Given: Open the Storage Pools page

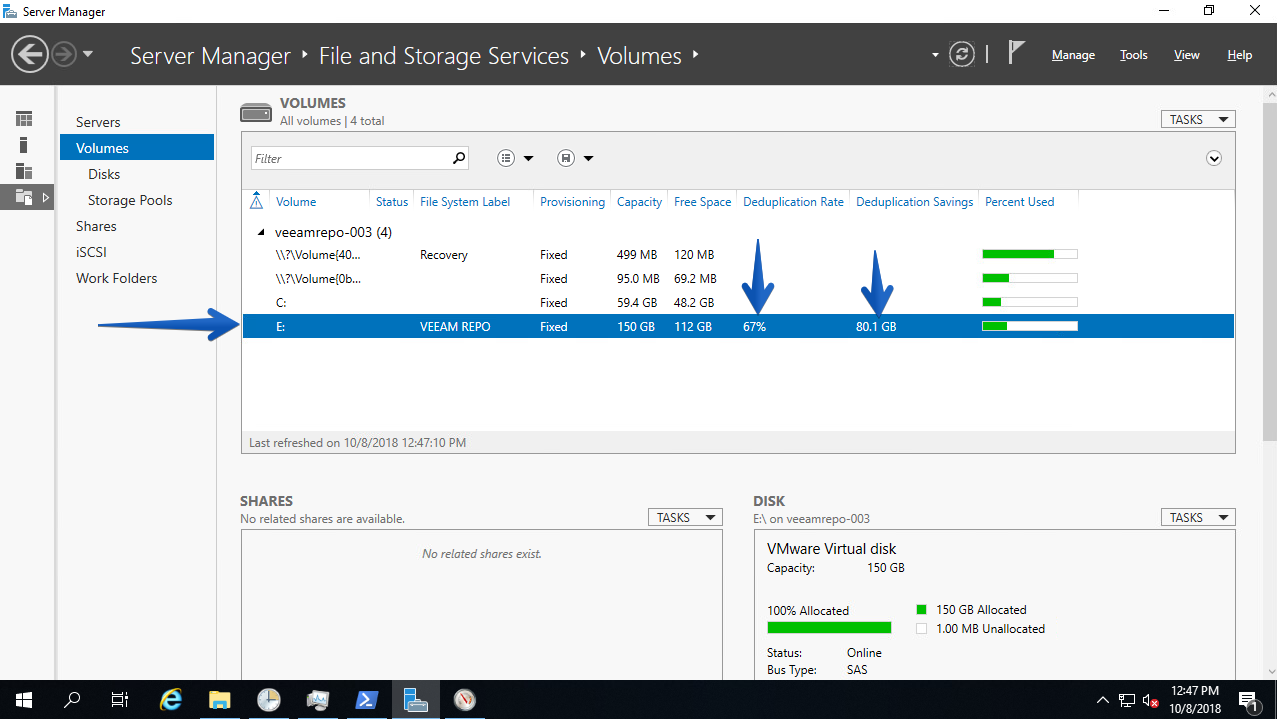Looking at the screenshot, I should coord(130,200).
